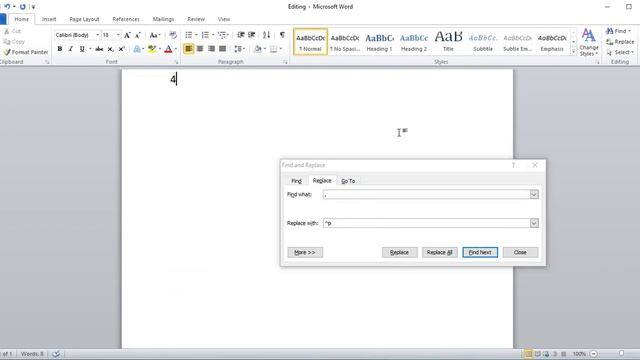Click the Multilevel list icon
Viewport: 640px width, 360px height.
(x=222, y=35)
